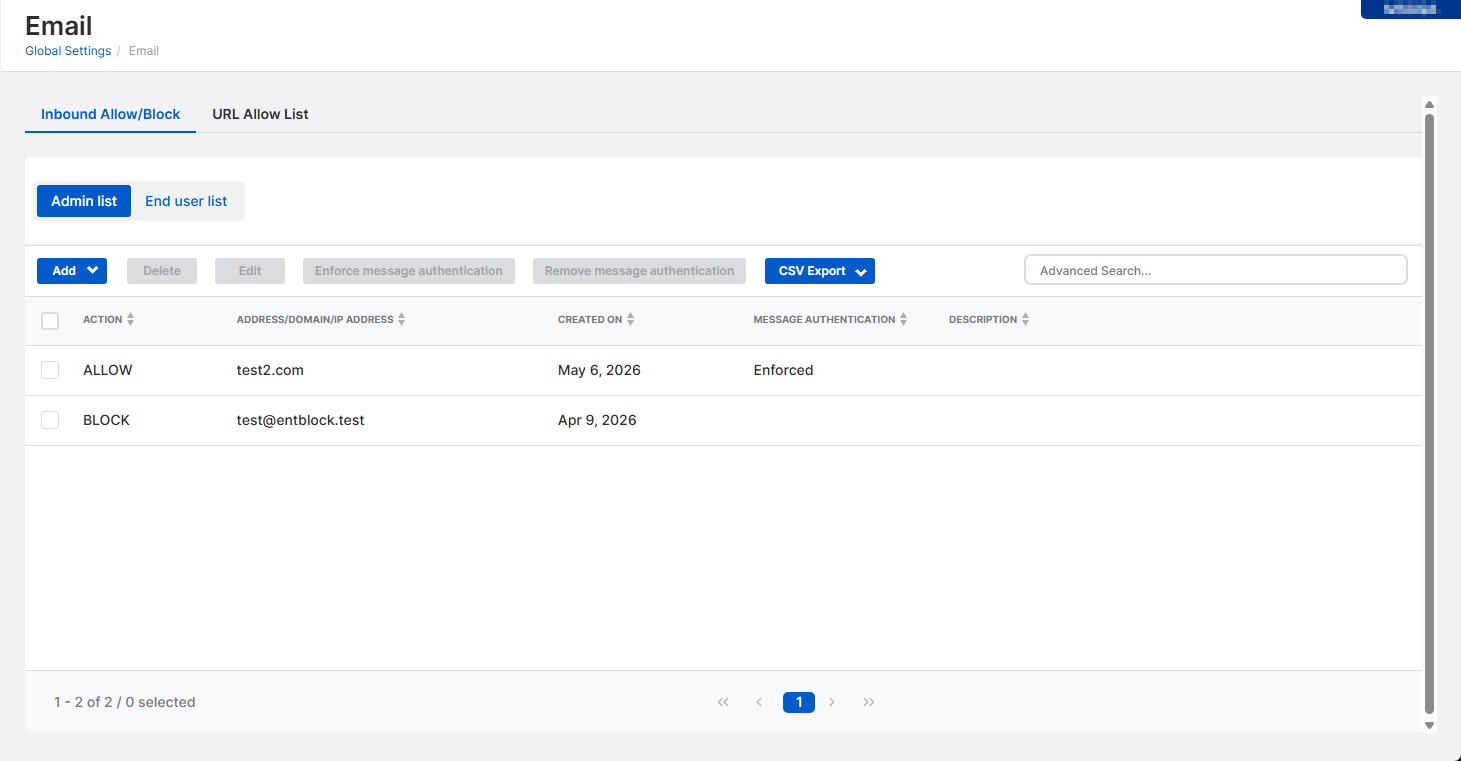Go to the last page double-chevron
1461x761 pixels.
point(869,702)
